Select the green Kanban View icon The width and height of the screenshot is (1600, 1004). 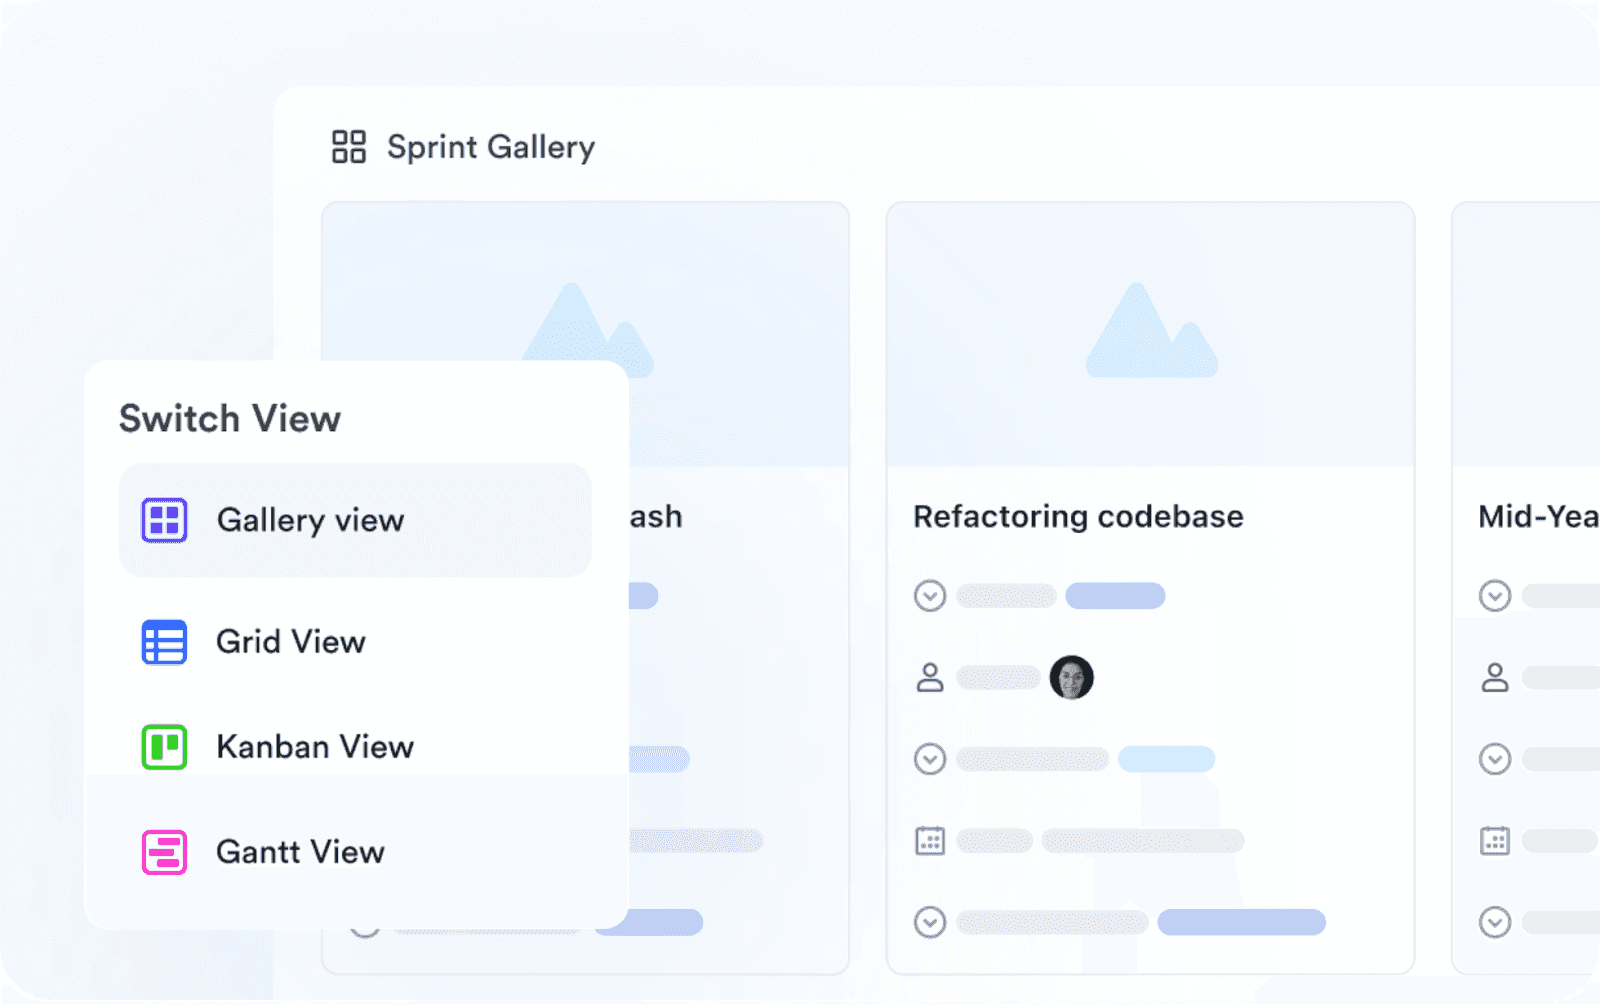164,747
